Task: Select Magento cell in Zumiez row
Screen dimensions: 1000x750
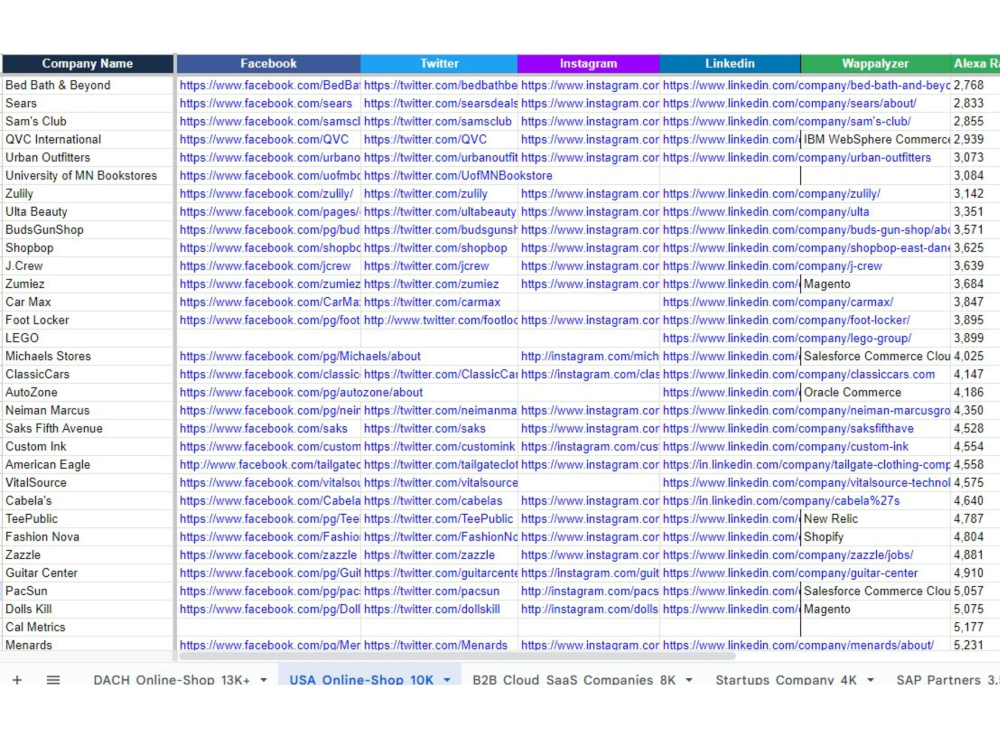Action: 876,284
